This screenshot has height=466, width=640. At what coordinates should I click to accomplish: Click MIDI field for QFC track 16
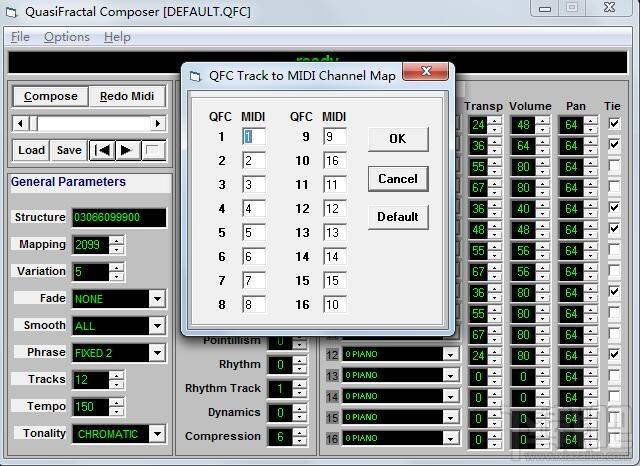click(x=335, y=304)
